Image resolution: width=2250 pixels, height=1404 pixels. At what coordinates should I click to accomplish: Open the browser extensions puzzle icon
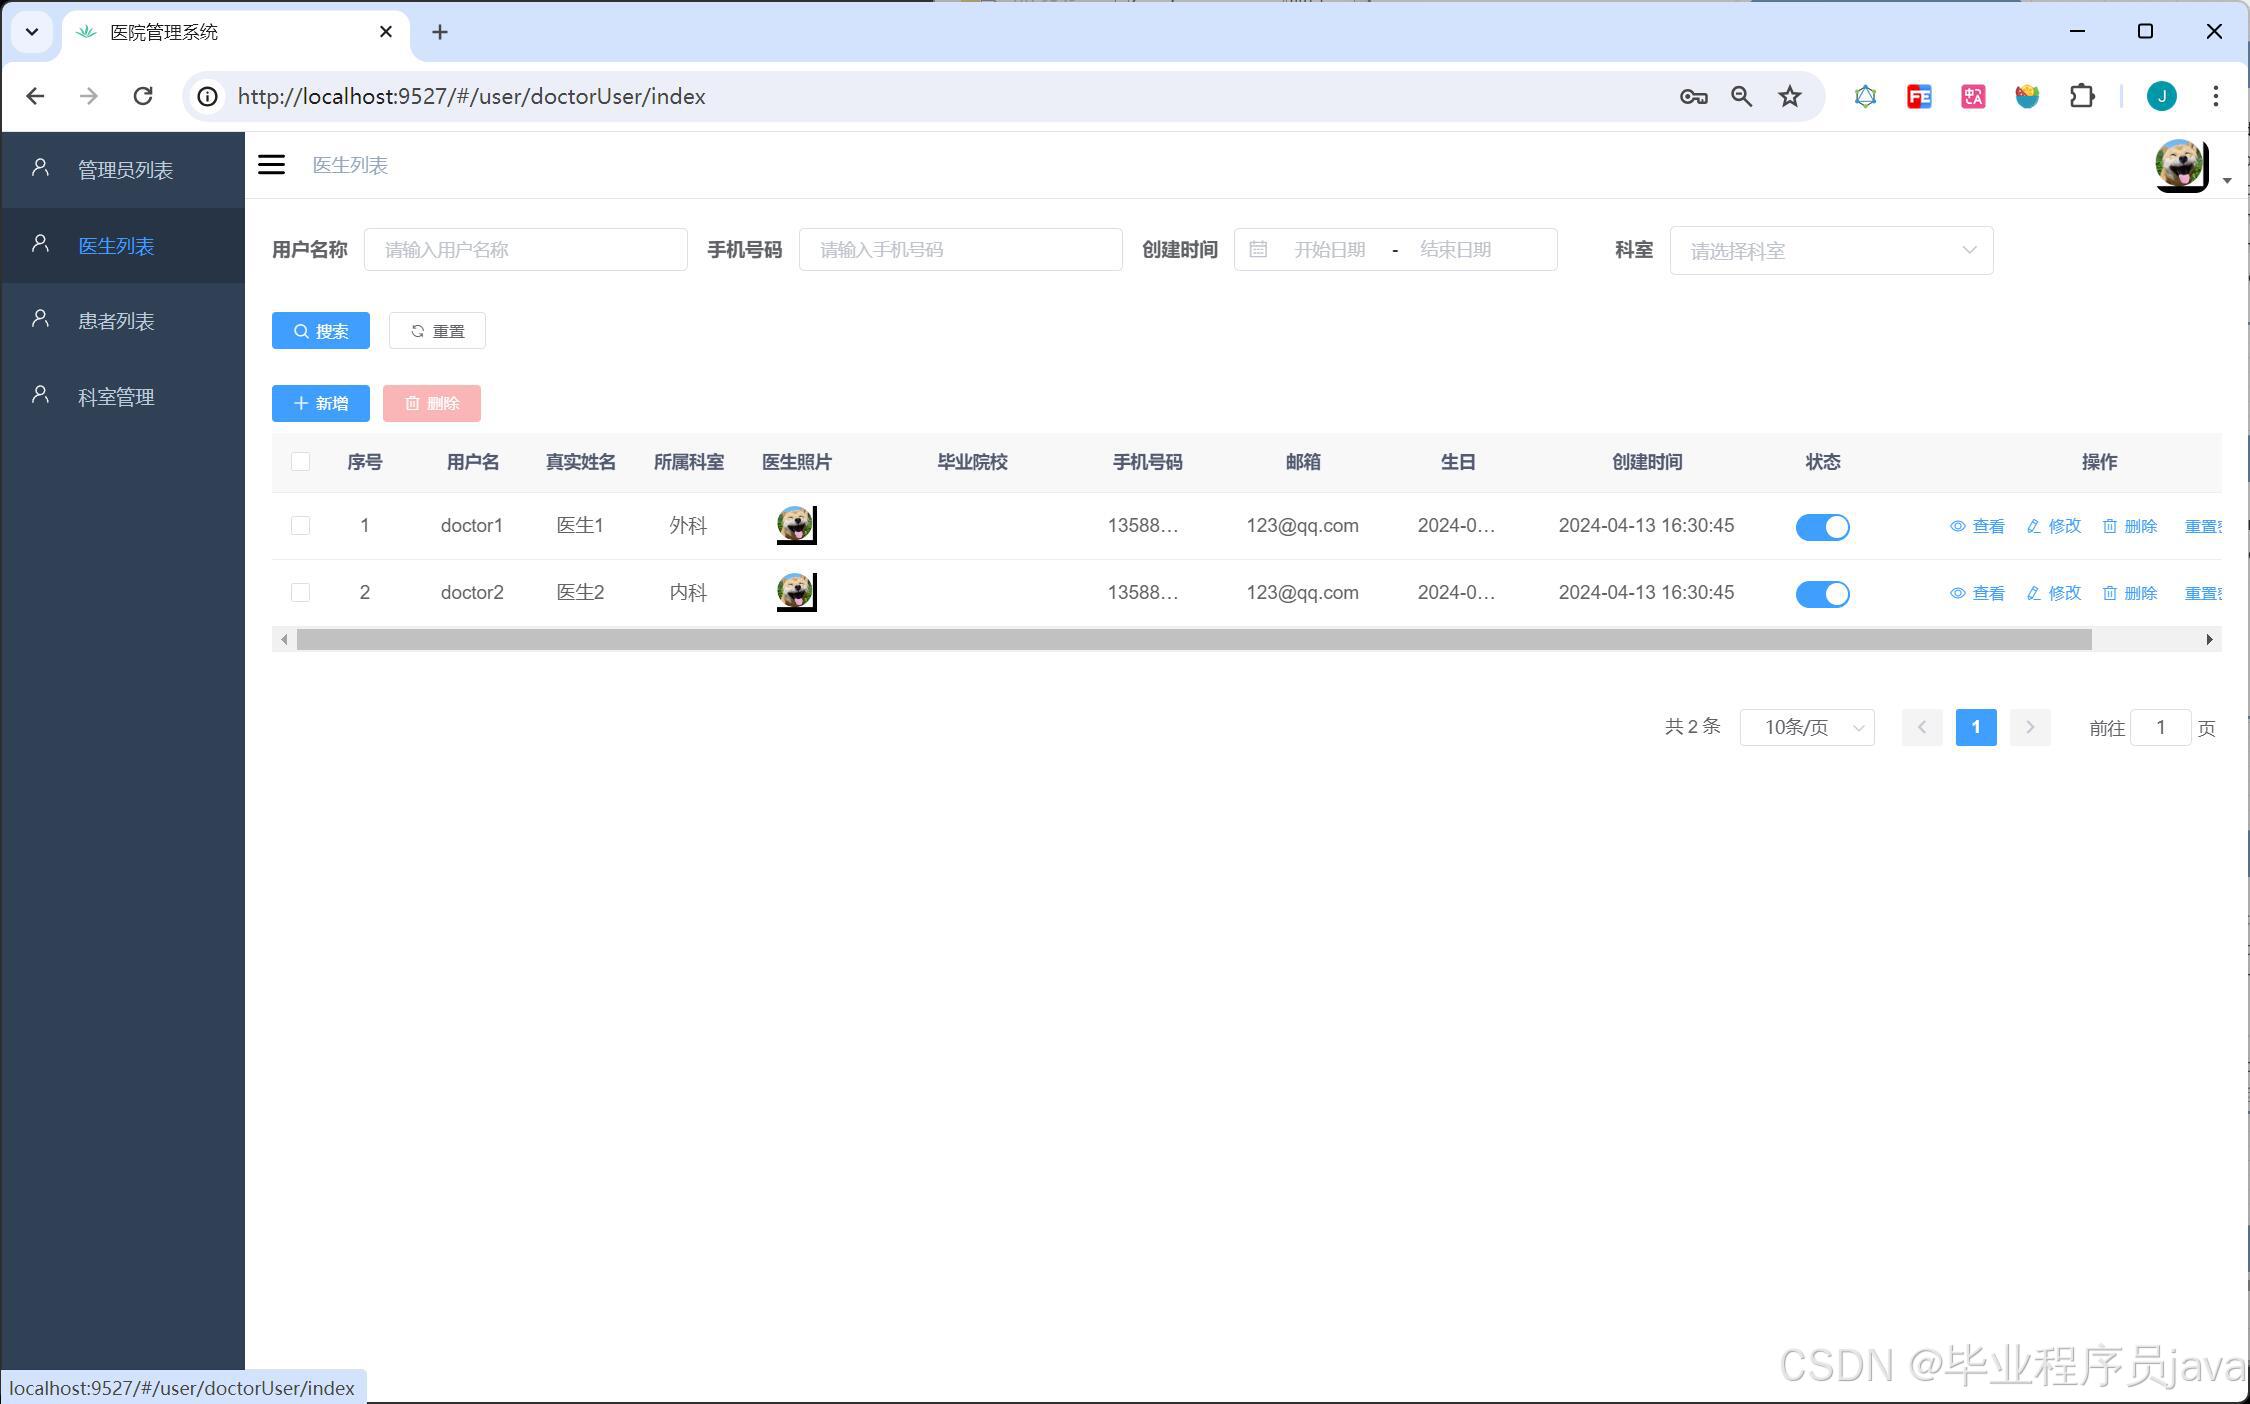pyautogui.click(x=2082, y=96)
